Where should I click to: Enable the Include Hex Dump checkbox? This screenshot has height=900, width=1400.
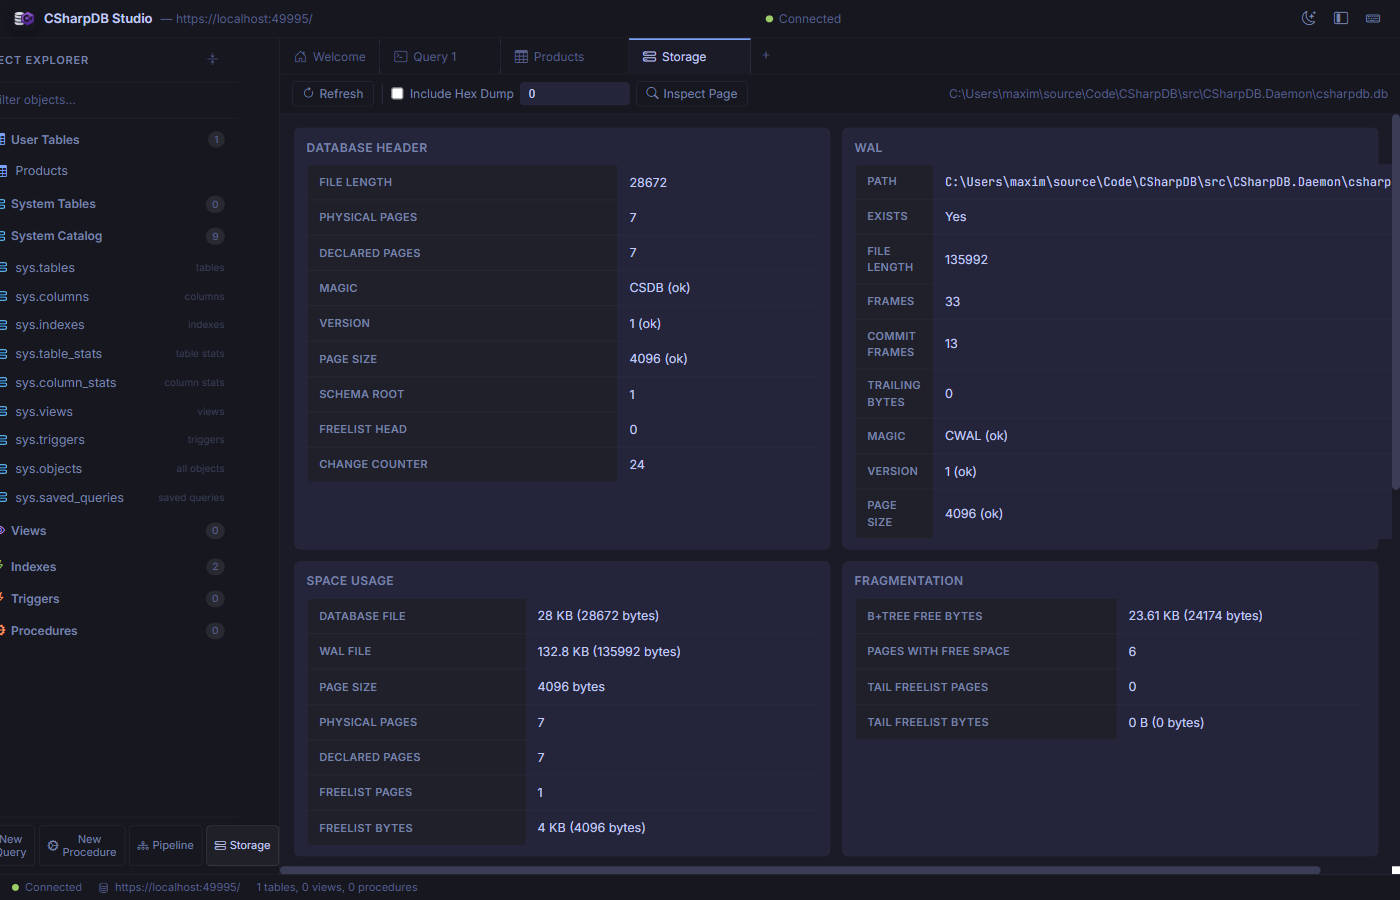[x=396, y=93]
